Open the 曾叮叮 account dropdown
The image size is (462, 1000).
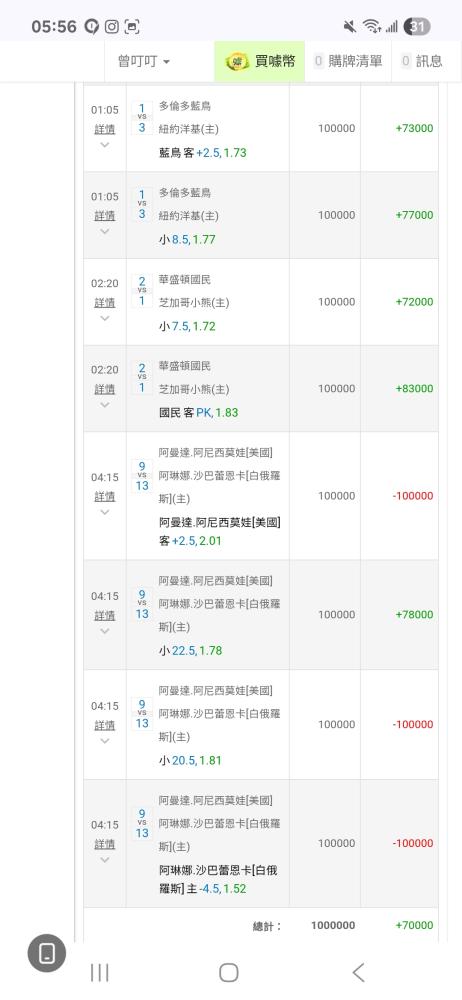point(144,61)
